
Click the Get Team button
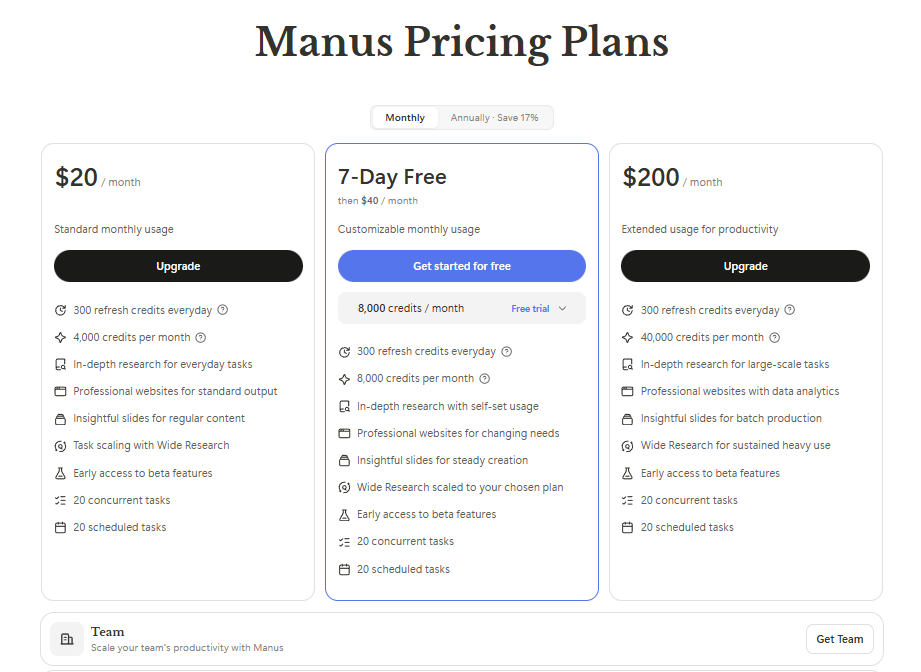point(839,639)
